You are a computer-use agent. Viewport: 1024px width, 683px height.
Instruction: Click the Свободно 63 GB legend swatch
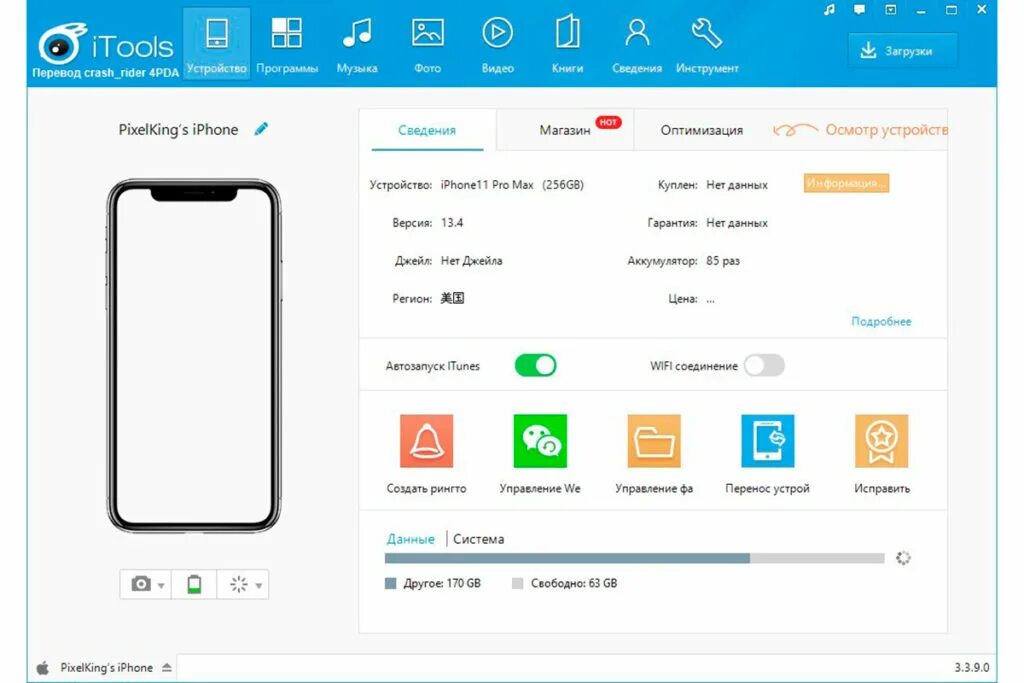click(517, 583)
